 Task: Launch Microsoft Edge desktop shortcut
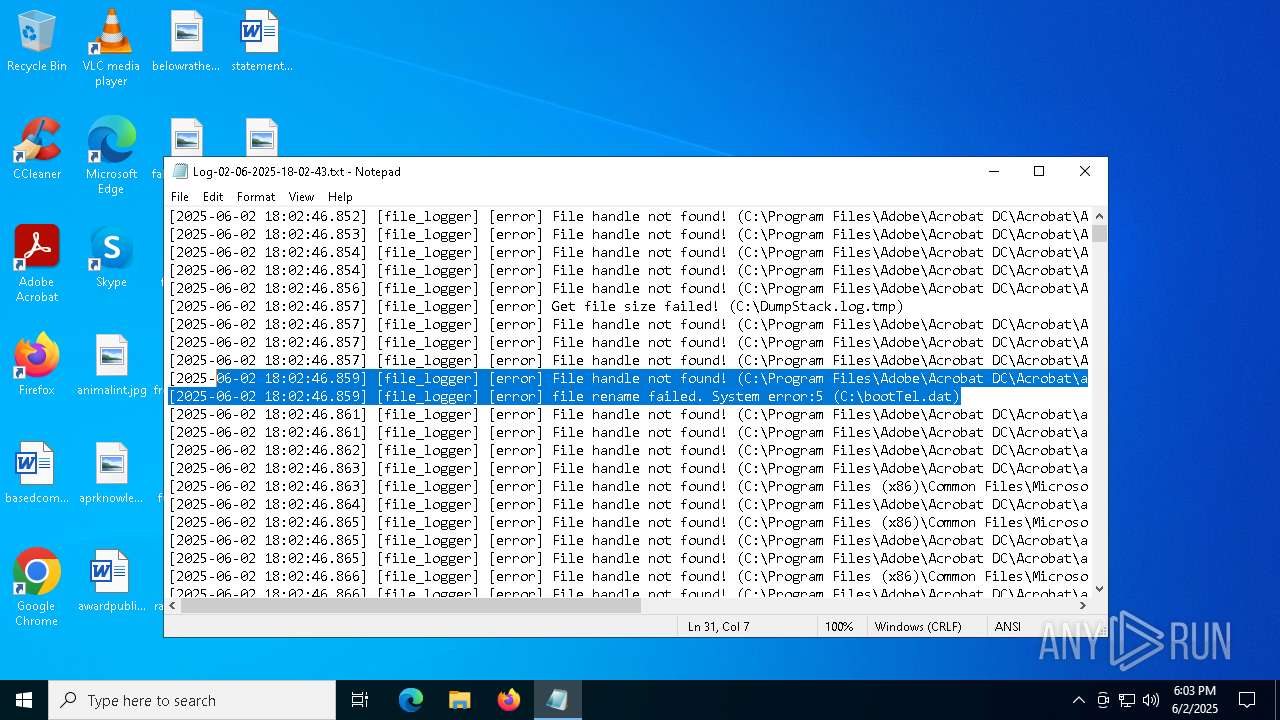click(111, 155)
